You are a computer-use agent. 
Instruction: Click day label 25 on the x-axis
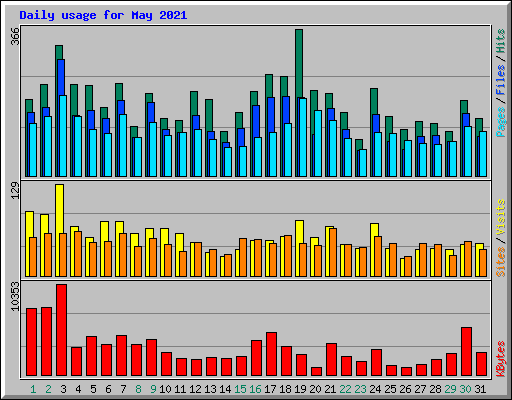pos(390,389)
